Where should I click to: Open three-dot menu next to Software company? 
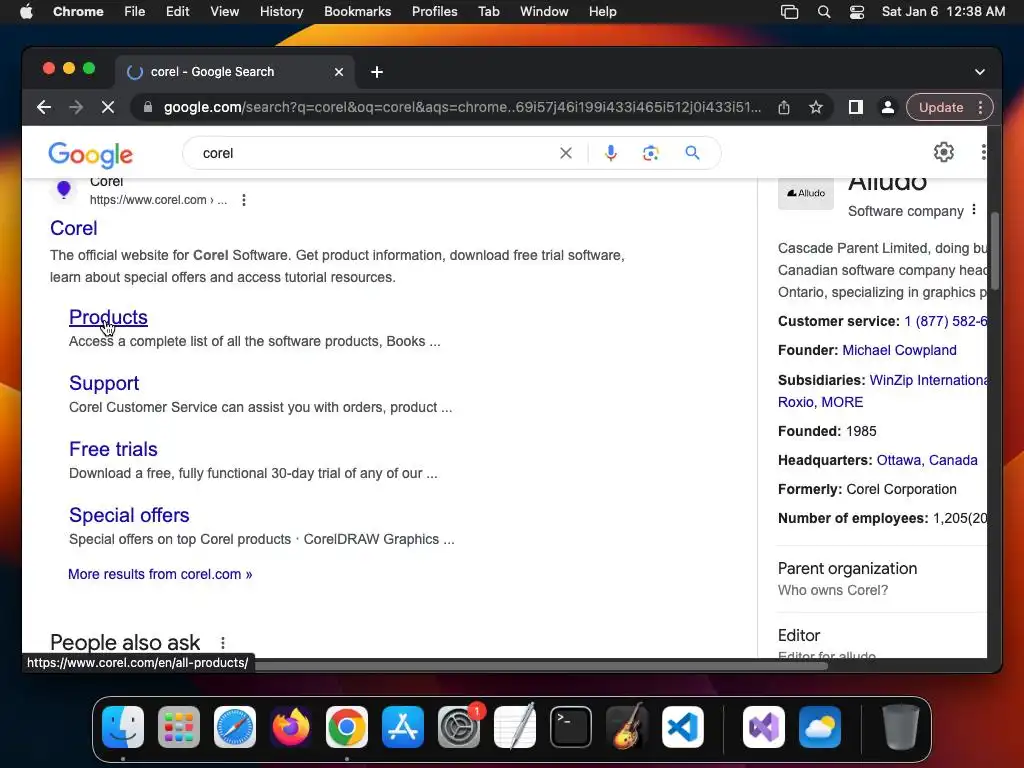click(974, 210)
